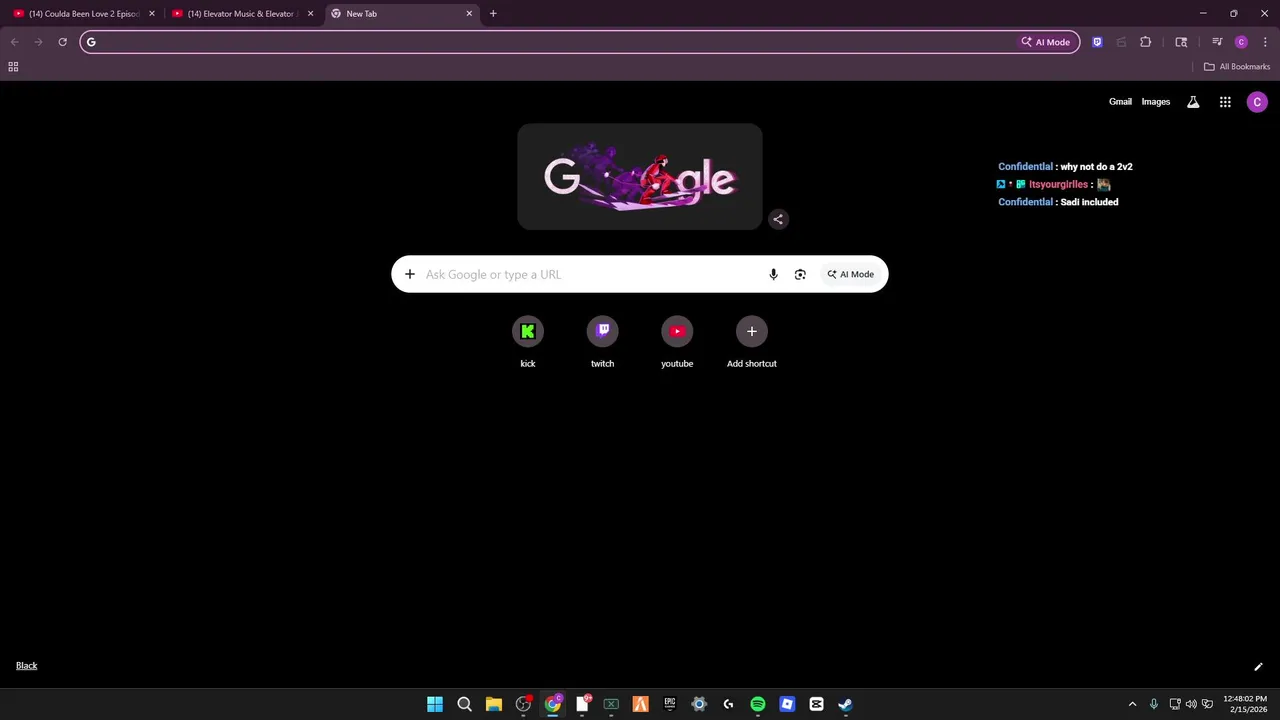Show hidden system tray icons

point(1132,704)
